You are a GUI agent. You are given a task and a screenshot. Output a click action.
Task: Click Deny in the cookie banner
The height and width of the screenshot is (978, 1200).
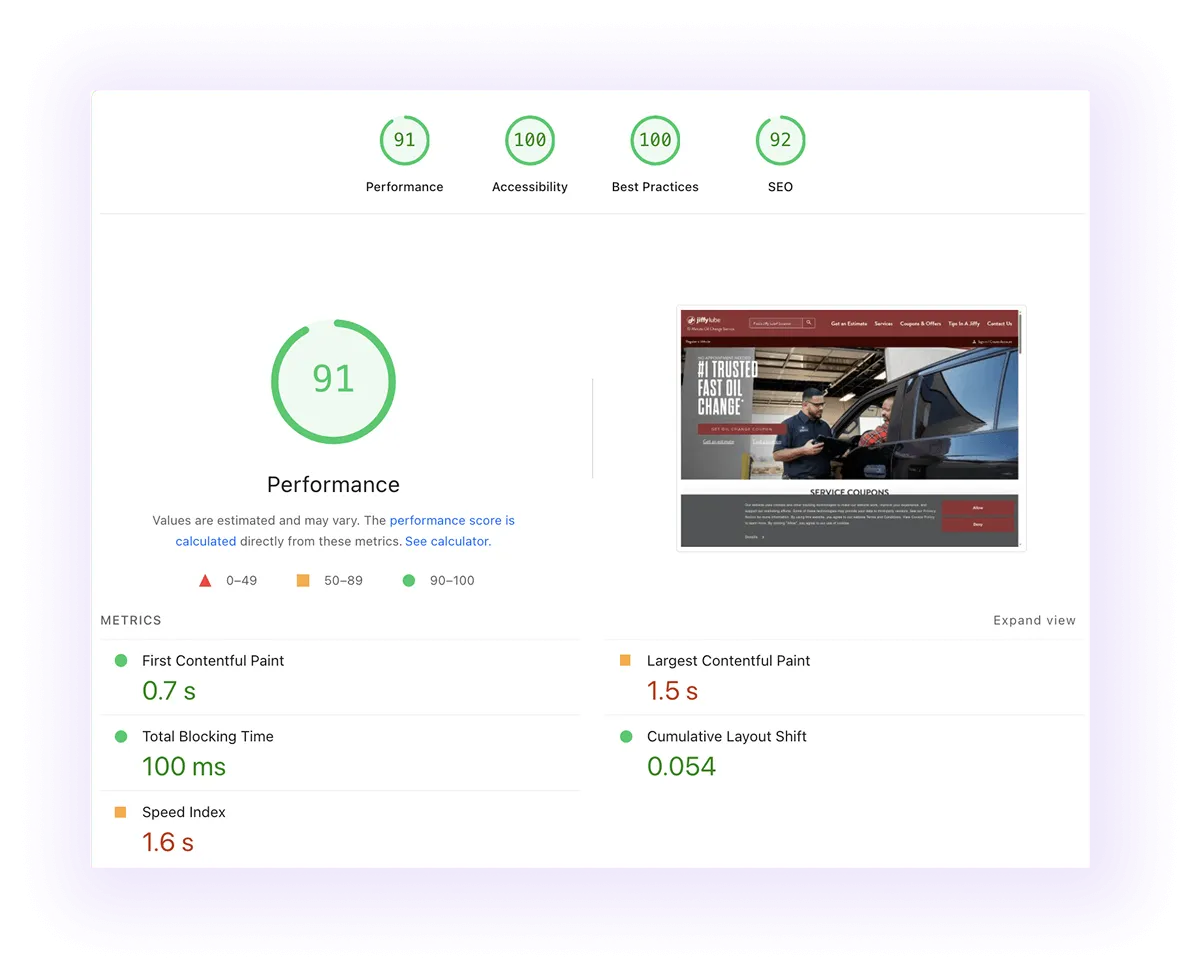pos(978,525)
